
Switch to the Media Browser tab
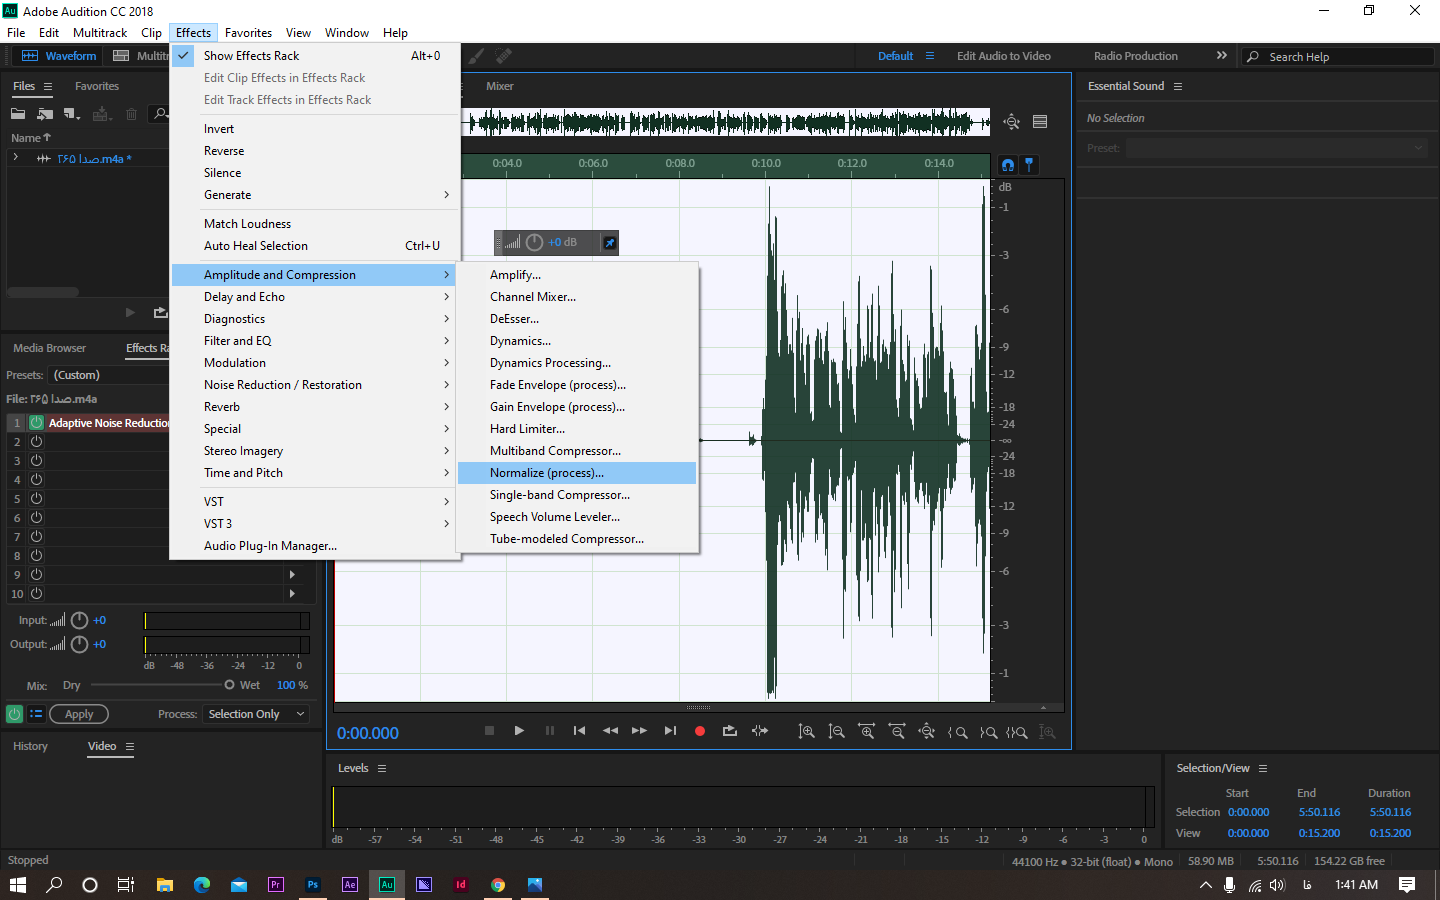(50, 348)
